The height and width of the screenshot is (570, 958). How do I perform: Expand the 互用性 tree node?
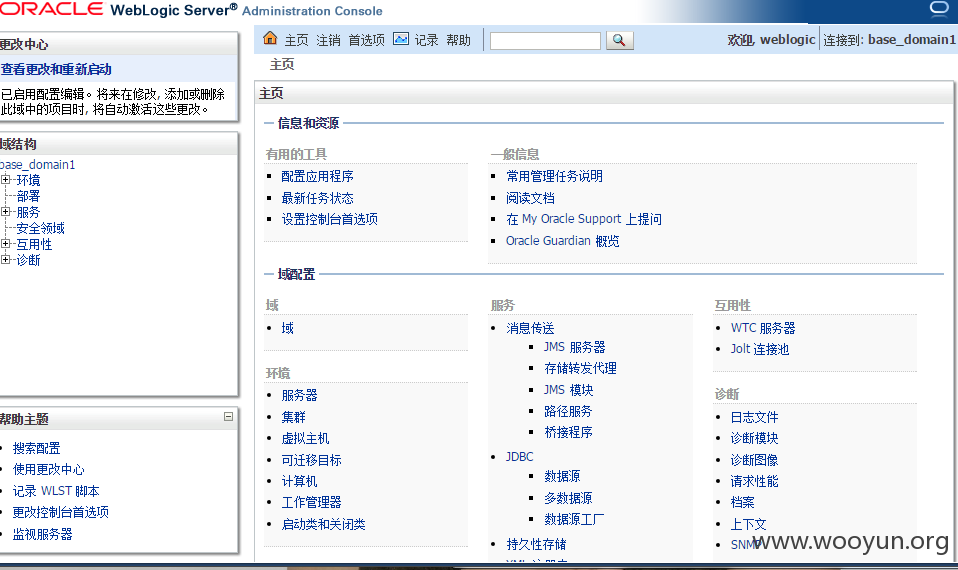pos(5,244)
